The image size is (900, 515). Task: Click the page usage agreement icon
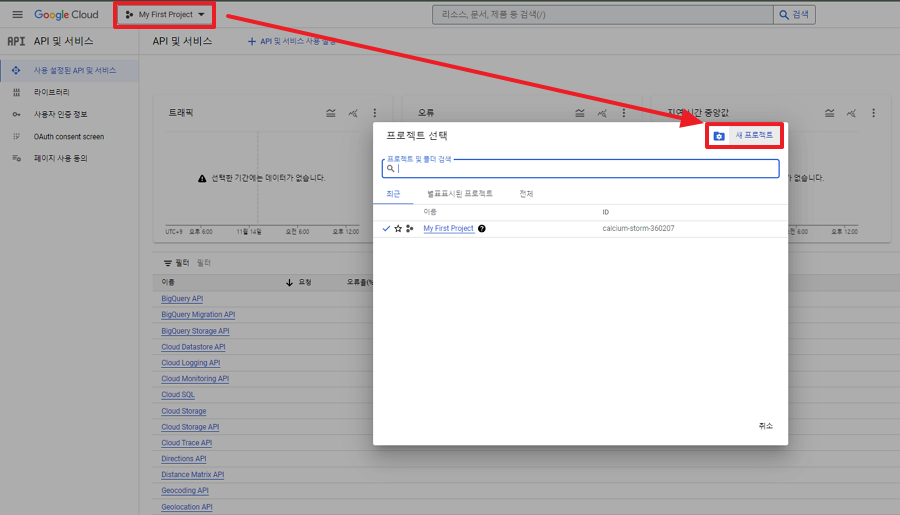click(x=16, y=158)
